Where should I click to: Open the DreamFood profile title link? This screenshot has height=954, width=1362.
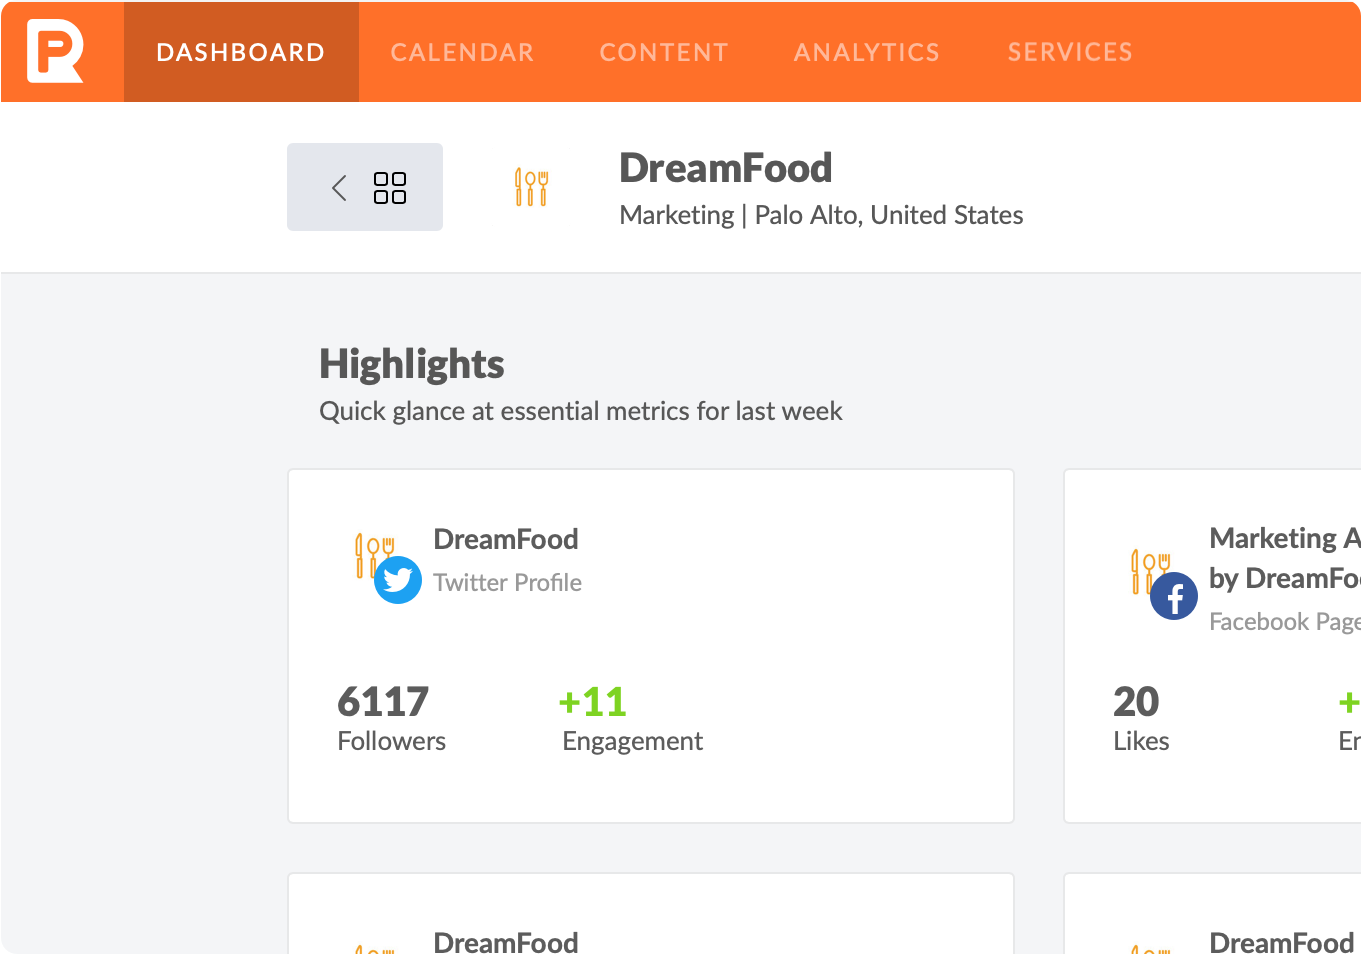click(725, 167)
